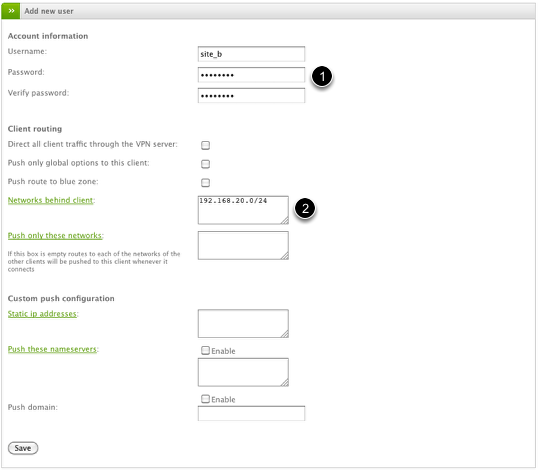Click the Static ip addresses text area

pos(243,323)
